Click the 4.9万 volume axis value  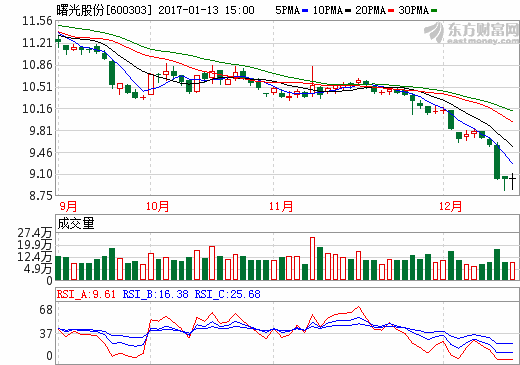coord(38,269)
